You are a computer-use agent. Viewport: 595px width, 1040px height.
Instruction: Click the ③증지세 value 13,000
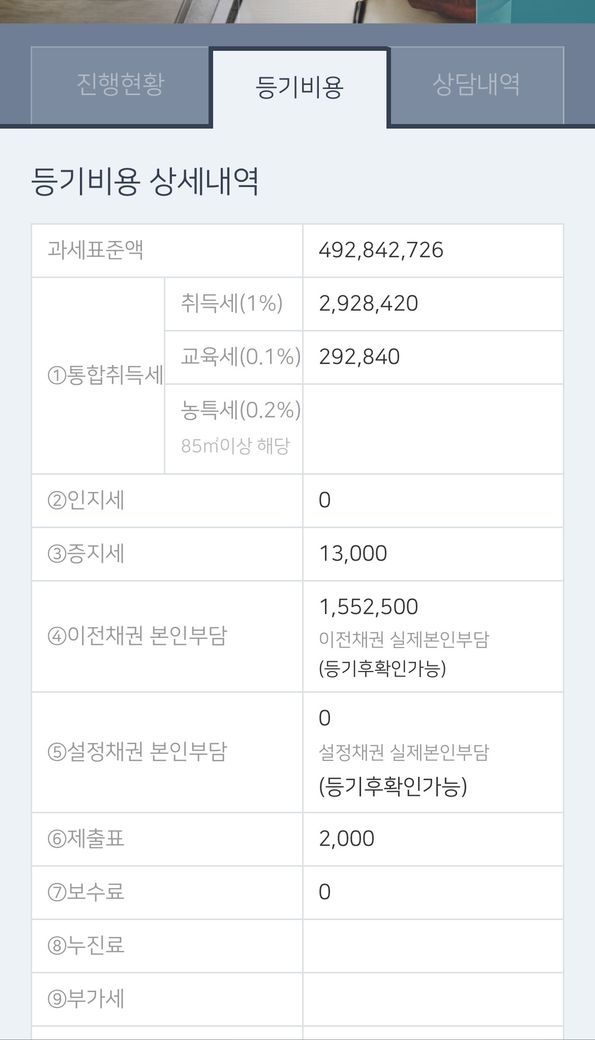pos(353,553)
